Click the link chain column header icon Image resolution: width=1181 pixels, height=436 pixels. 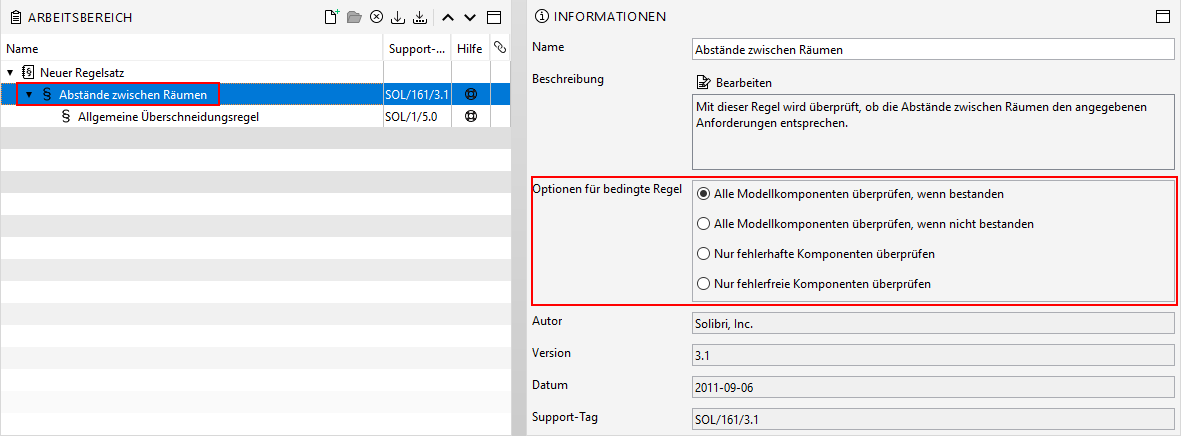[x=499, y=47]
